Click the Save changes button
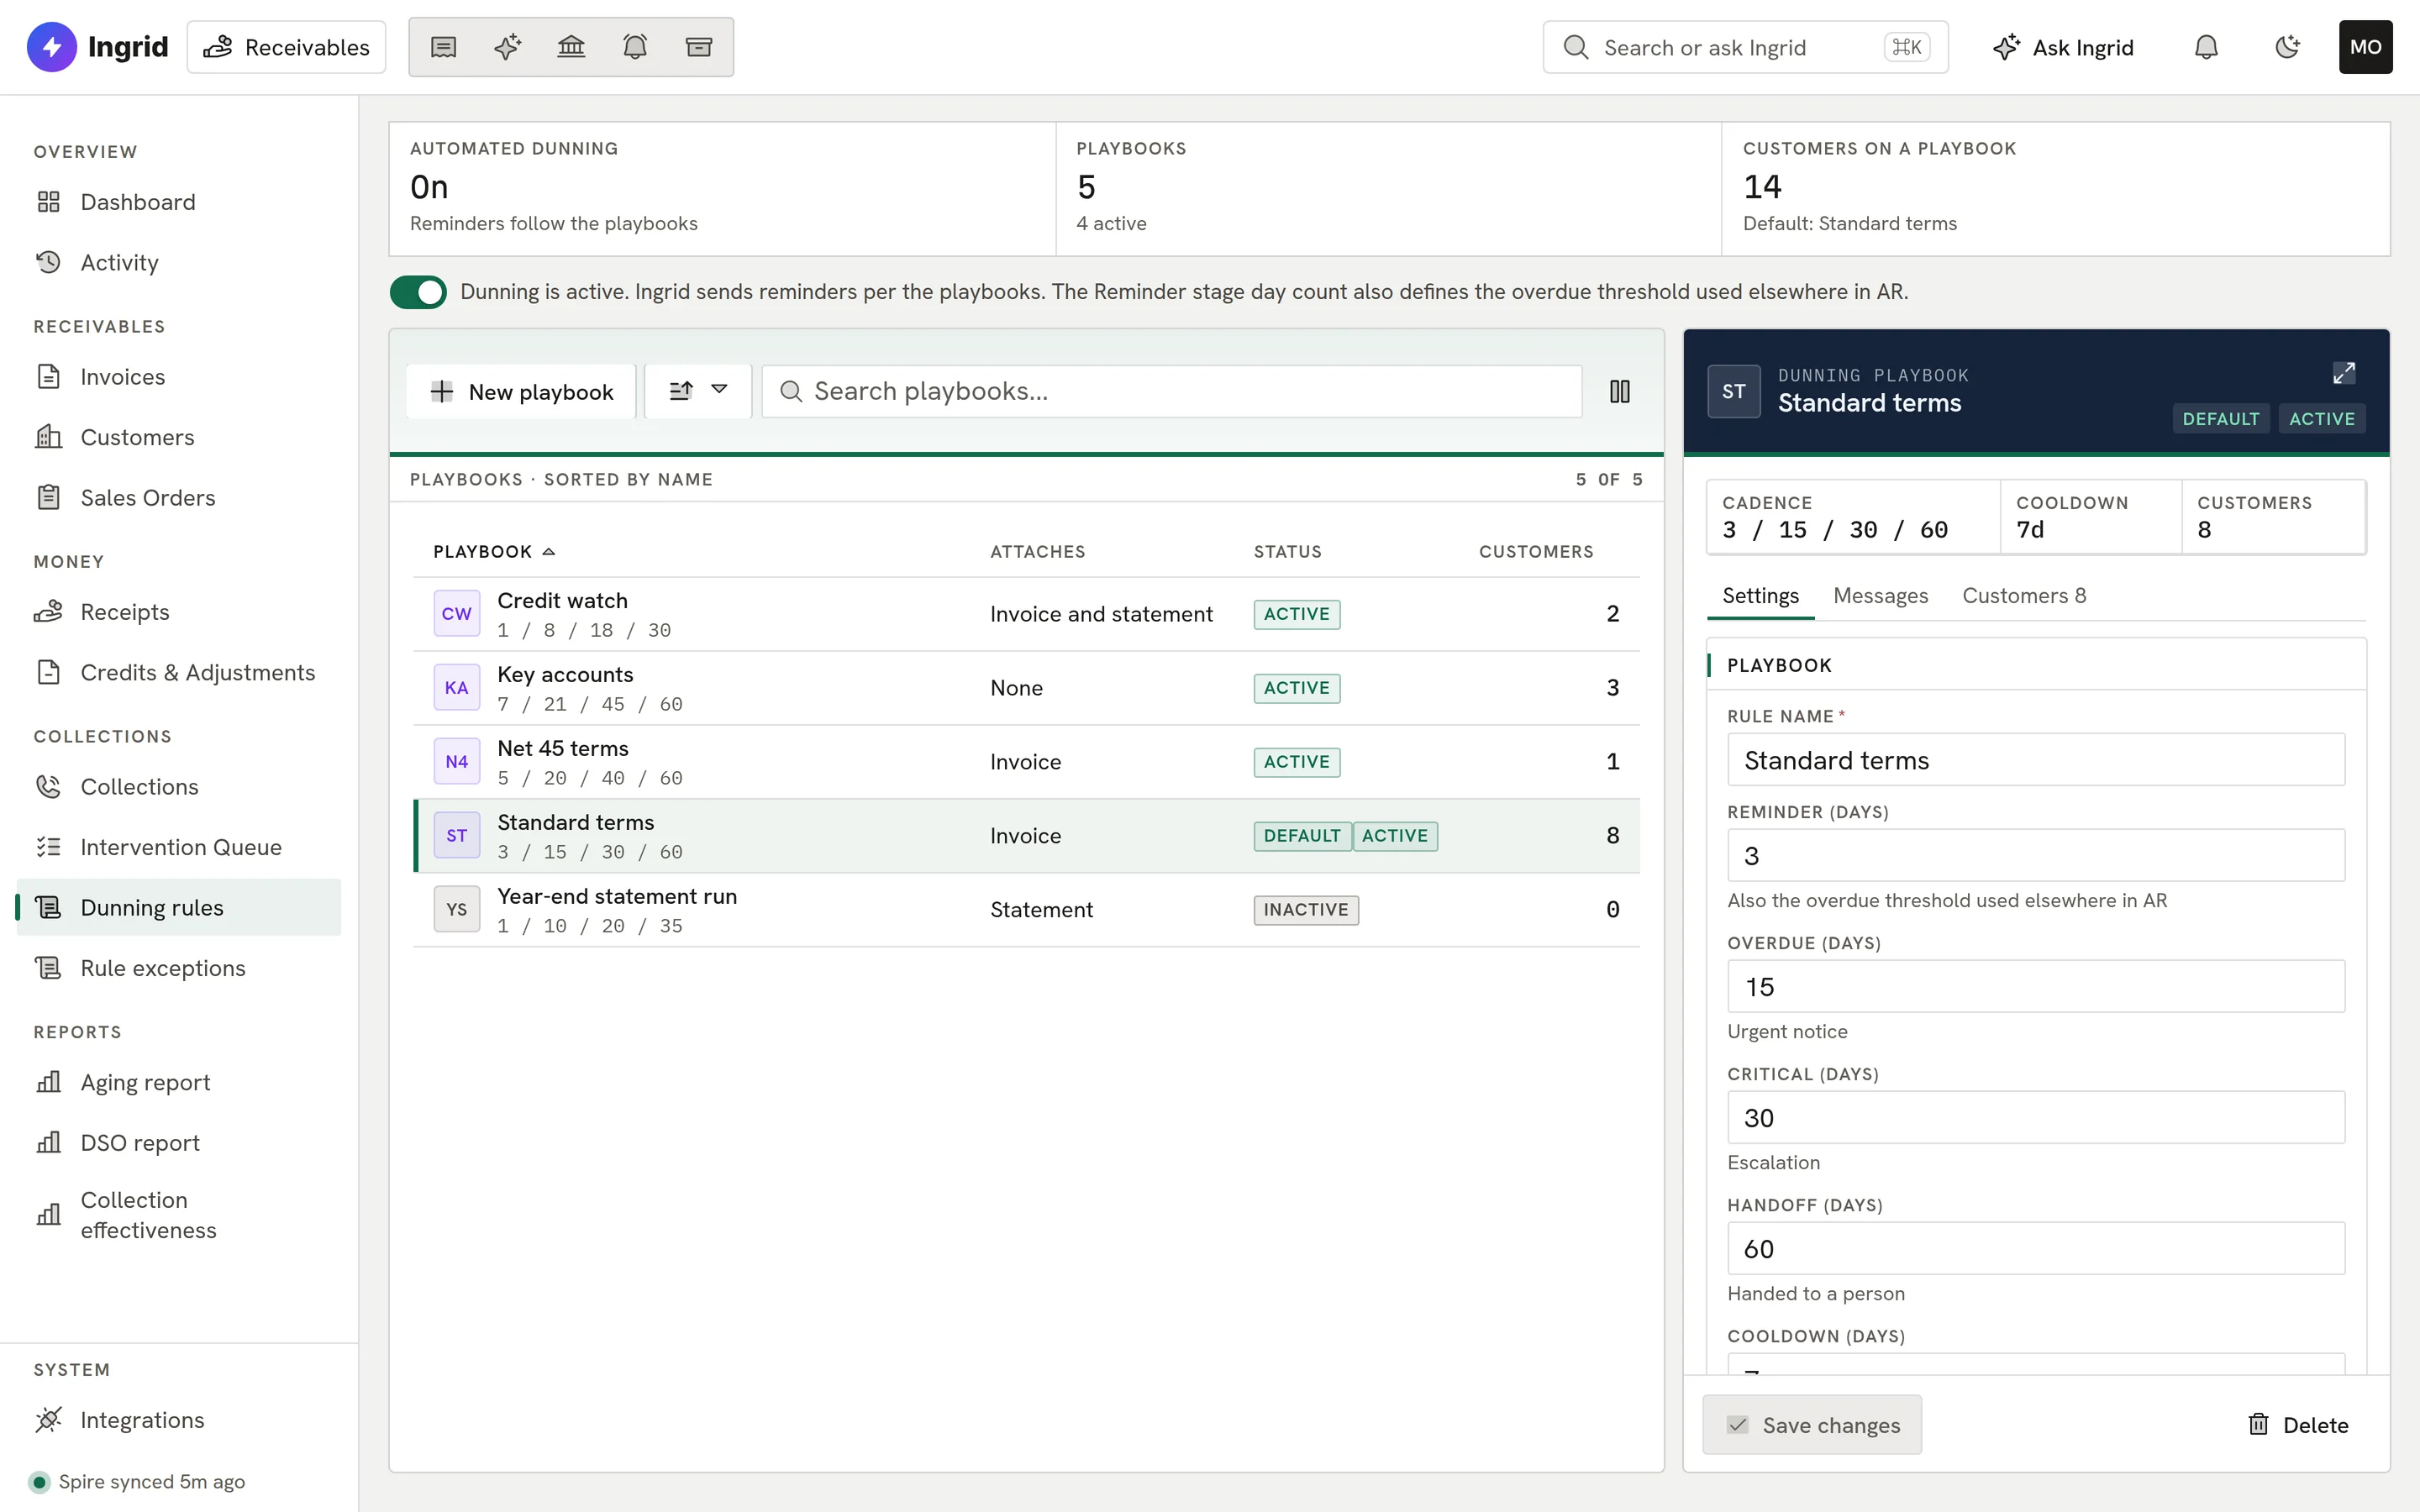 coord(1812,1424)
